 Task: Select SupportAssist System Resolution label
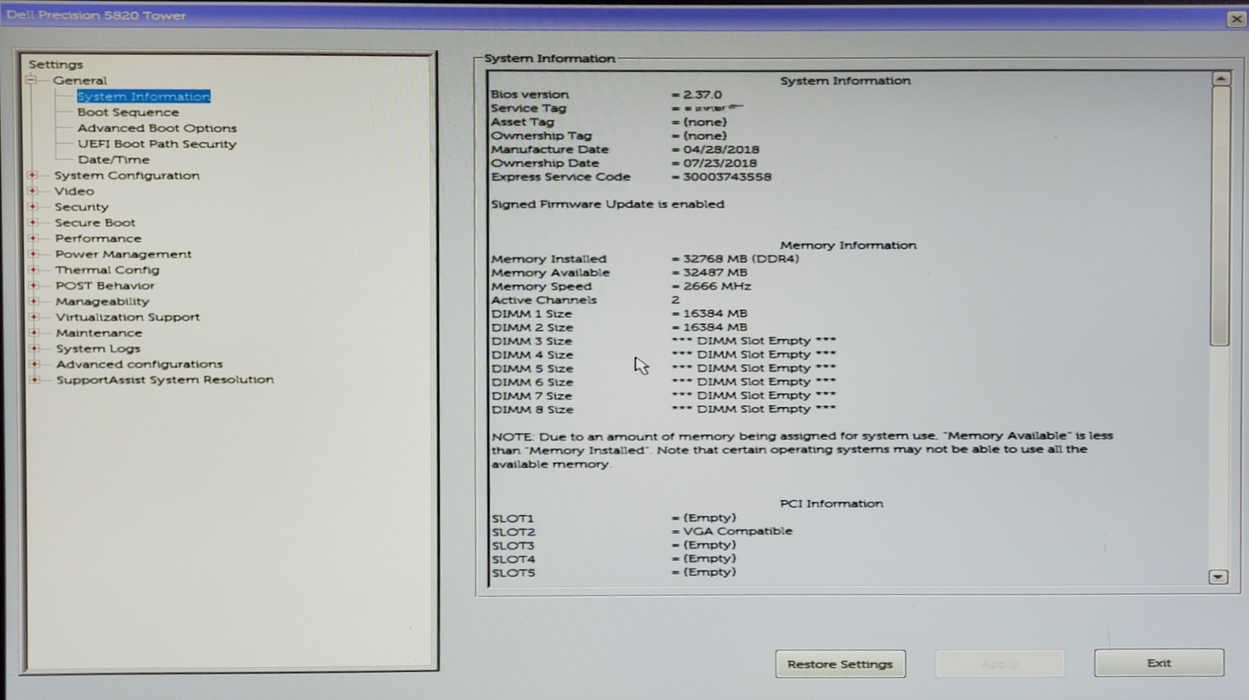pyautogui.click(x=164, y=380)
